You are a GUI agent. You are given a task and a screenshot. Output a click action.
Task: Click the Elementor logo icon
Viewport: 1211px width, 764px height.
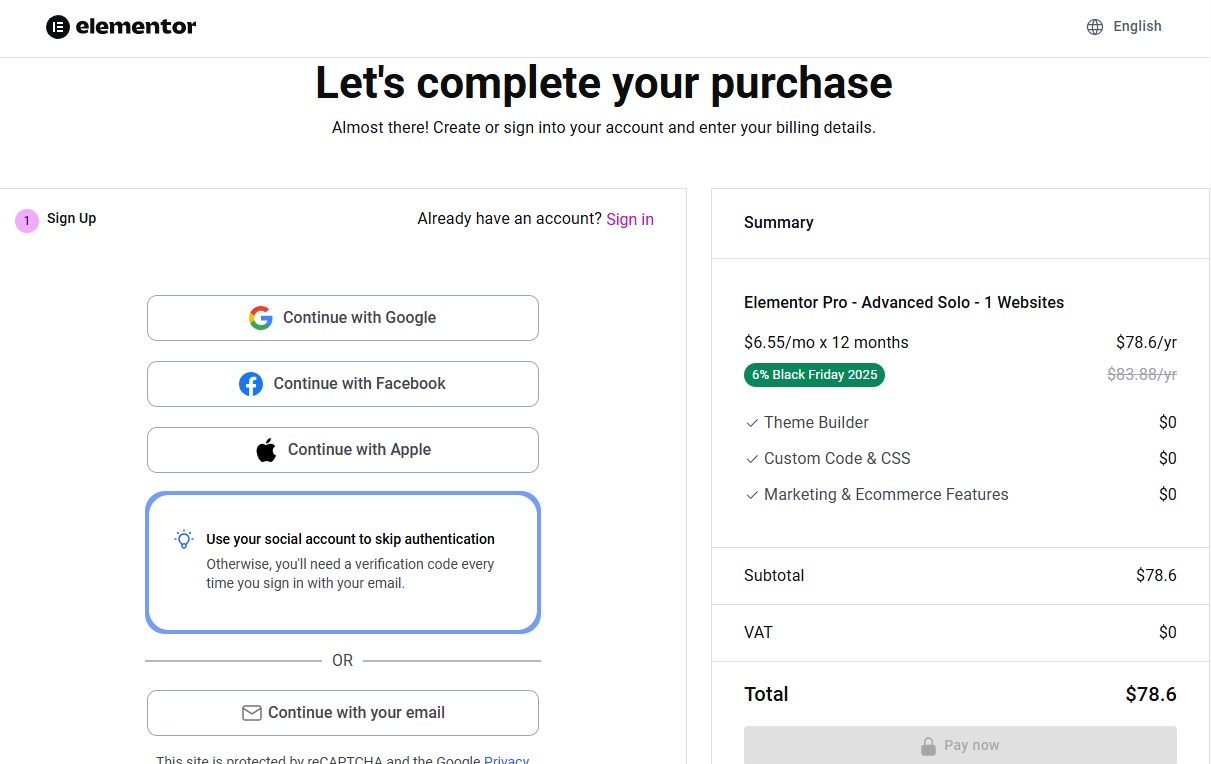[x=58, y=26]
